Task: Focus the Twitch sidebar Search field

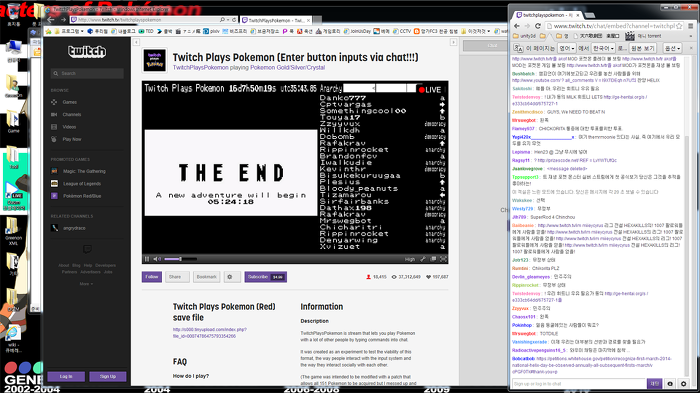Action: [x=87, y=73]
